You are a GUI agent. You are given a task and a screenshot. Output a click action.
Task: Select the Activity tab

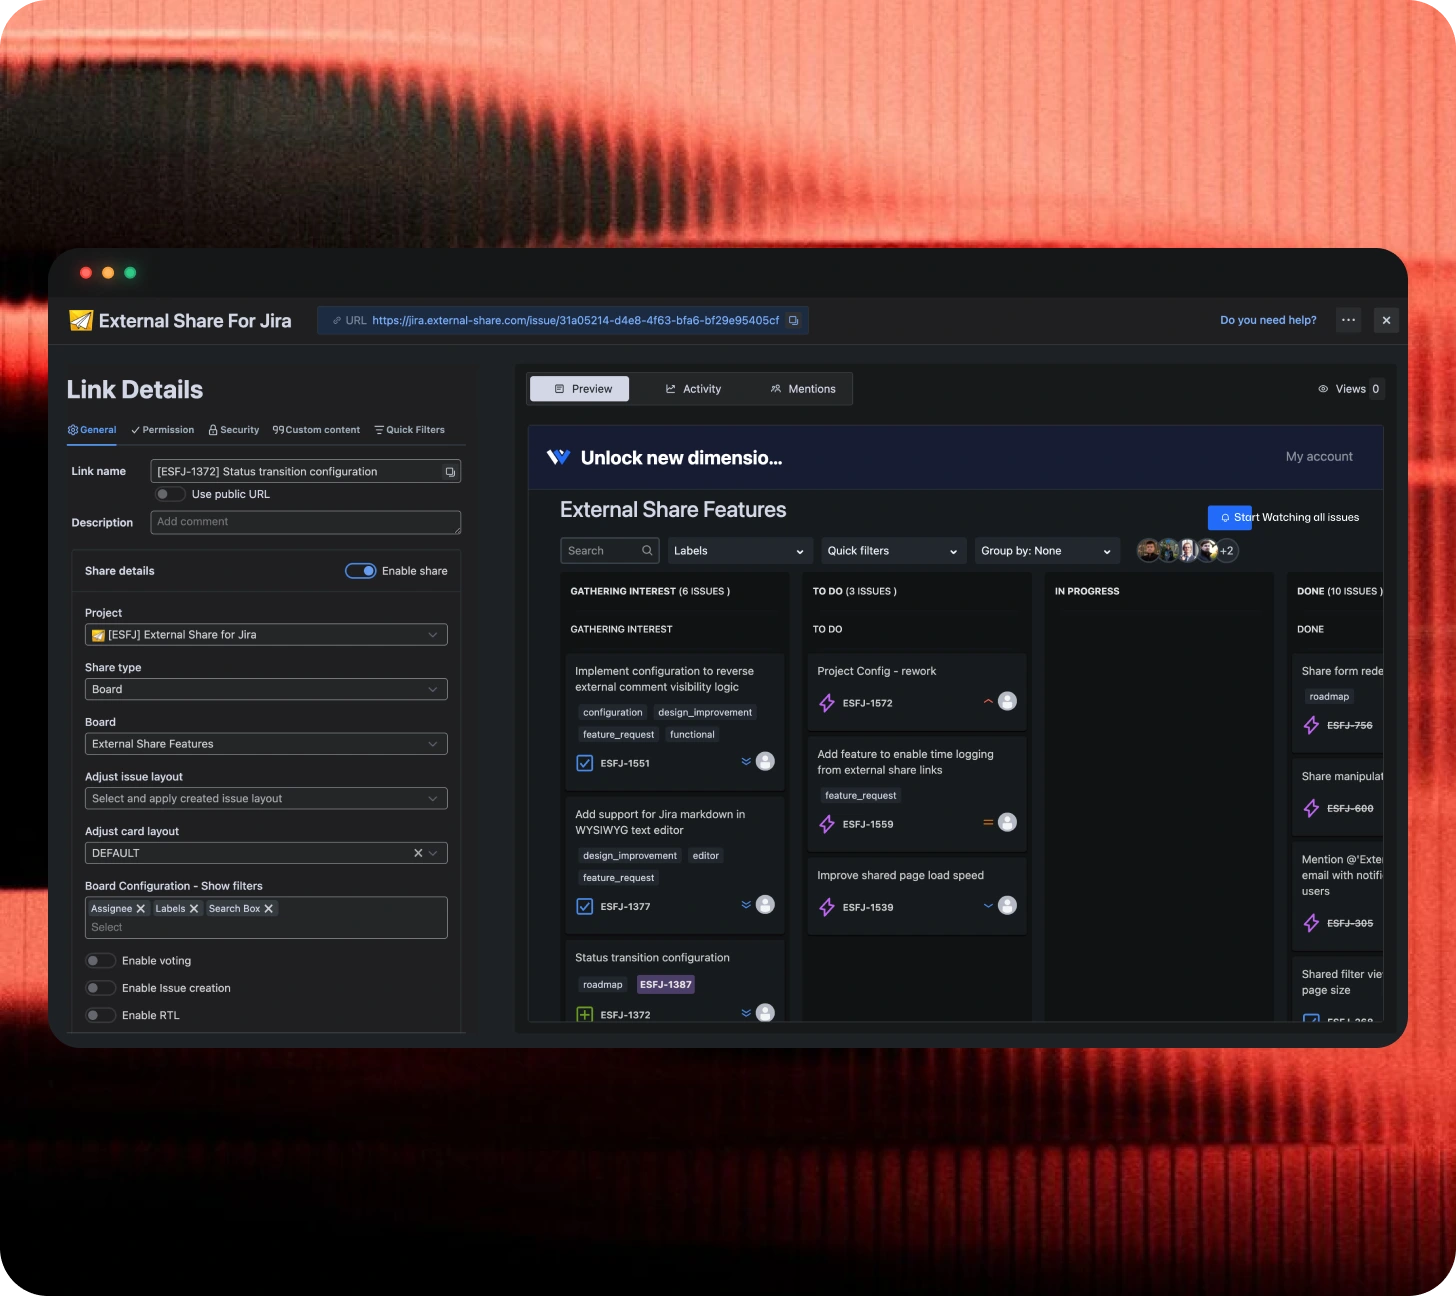693,389
